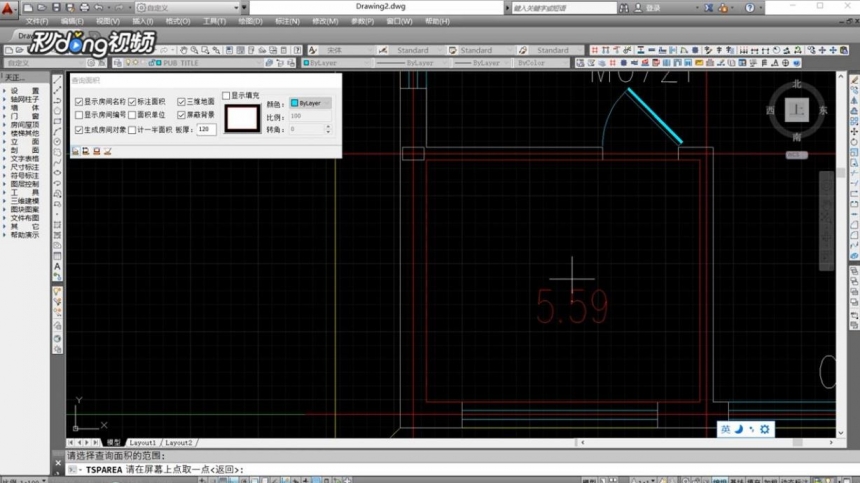Open the 编辑(E) menu
Screen dimensions: 860x483
(72, 21)
